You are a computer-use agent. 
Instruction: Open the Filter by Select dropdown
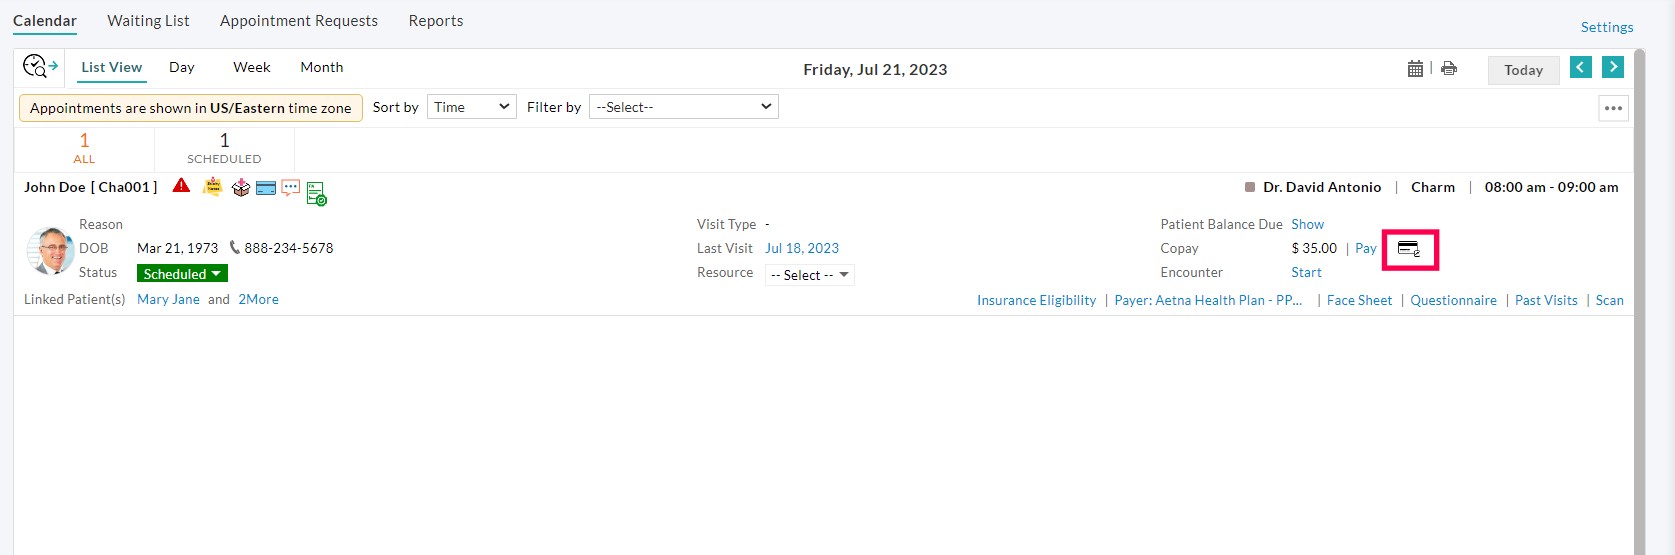click(684, 107)
